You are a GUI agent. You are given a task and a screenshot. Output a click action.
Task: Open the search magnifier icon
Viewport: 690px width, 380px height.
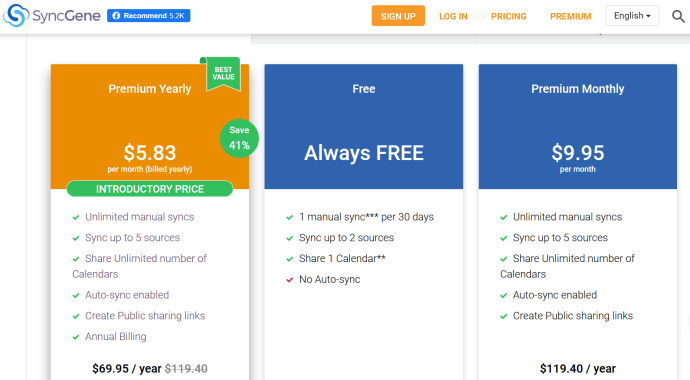[x=678, y=16]
